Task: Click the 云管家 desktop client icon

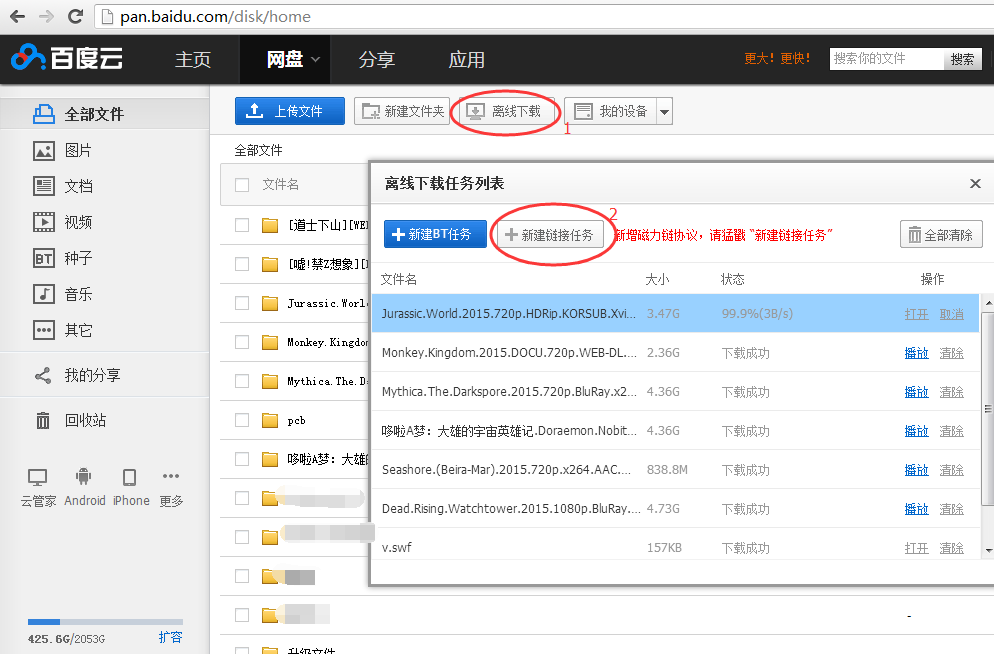Action: click(x=38, y=488)
